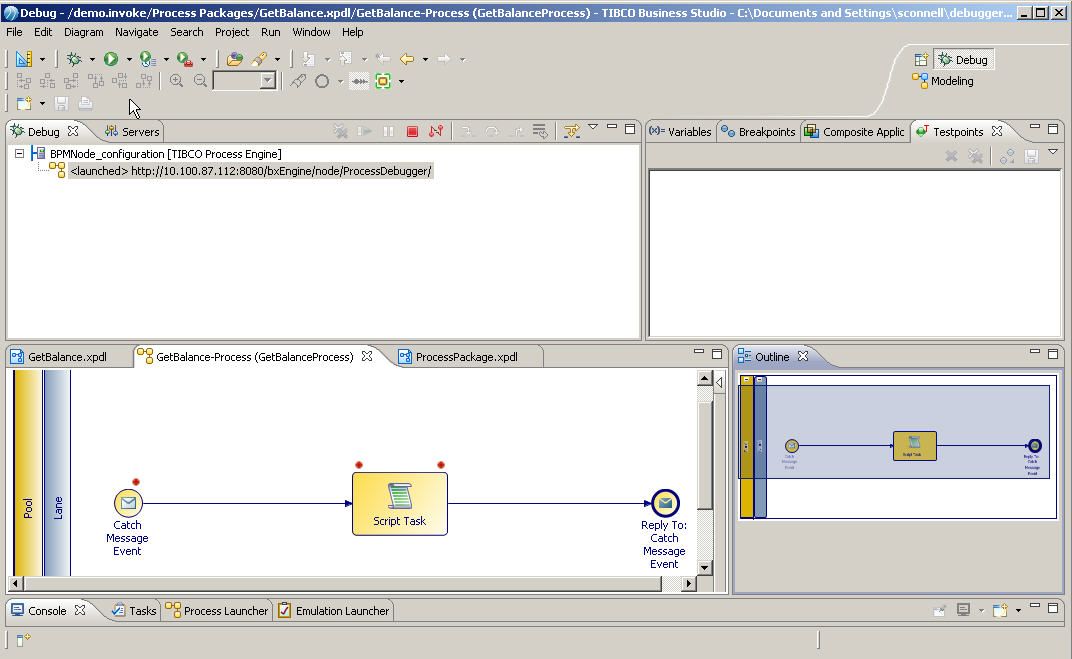Screen dimensions: 1072x659
Task: Click the ruler and triangle modeling icon
Action: tap(24, 59)
